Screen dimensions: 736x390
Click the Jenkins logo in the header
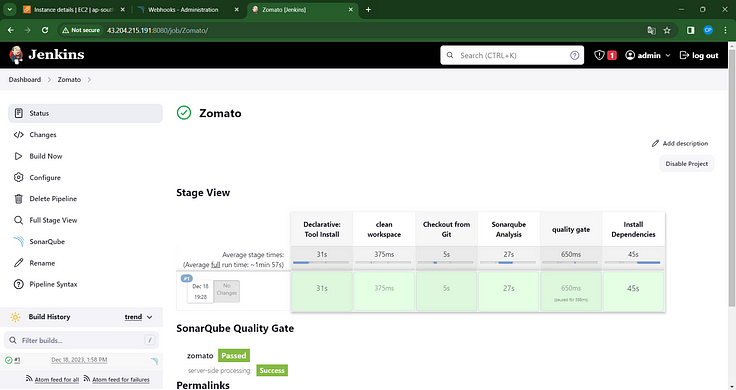coord(46,55)
